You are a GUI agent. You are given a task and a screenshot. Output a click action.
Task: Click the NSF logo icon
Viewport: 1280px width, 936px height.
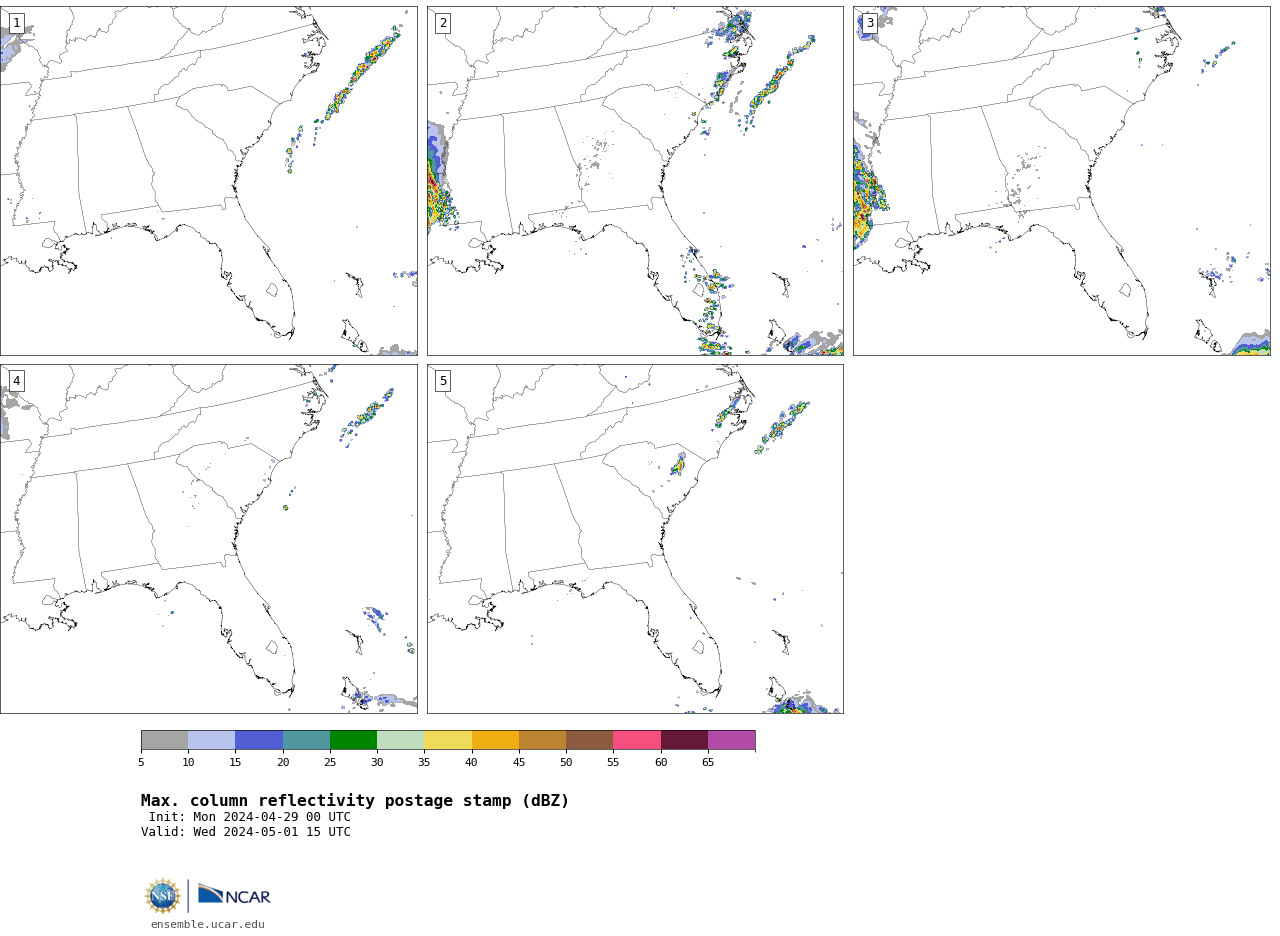point(163,896)
